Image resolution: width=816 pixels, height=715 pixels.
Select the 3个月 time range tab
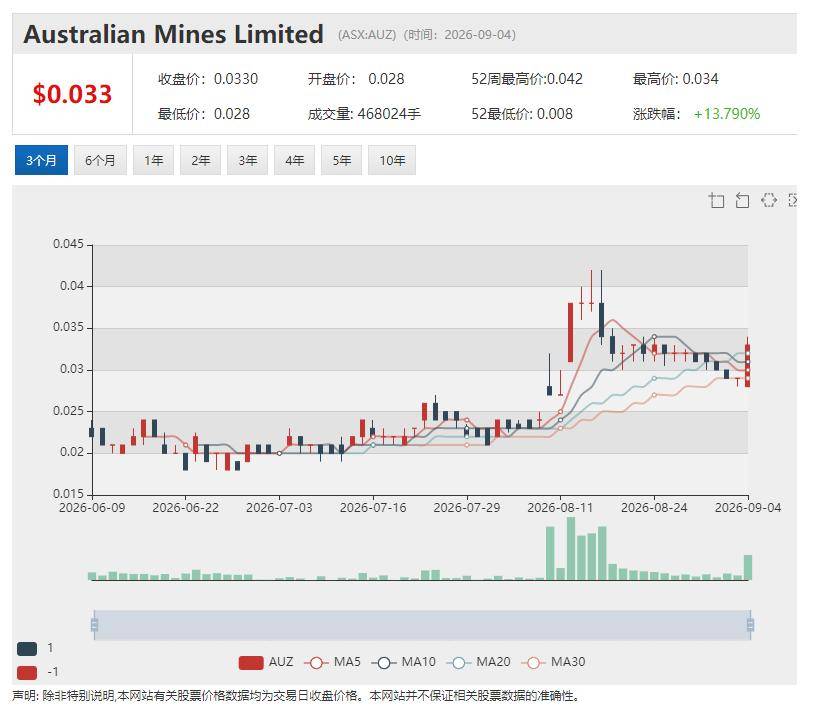41,160
